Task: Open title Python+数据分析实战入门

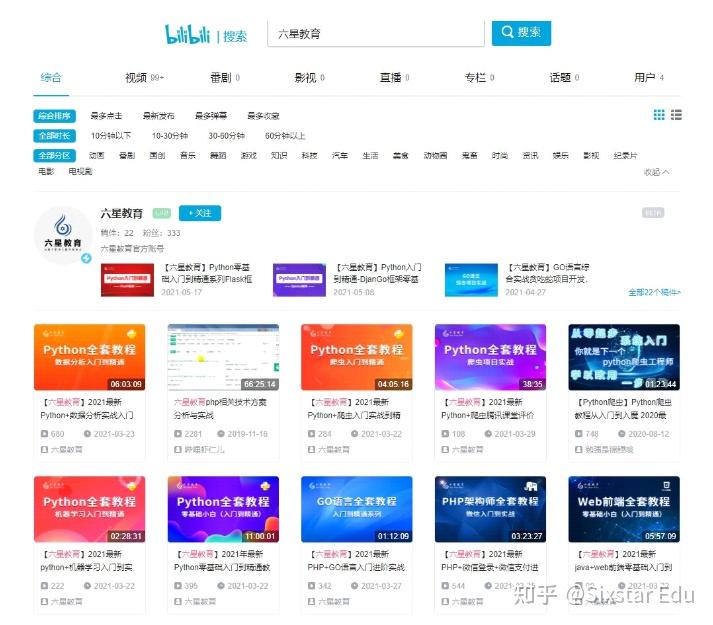Action: coord(87,408)
